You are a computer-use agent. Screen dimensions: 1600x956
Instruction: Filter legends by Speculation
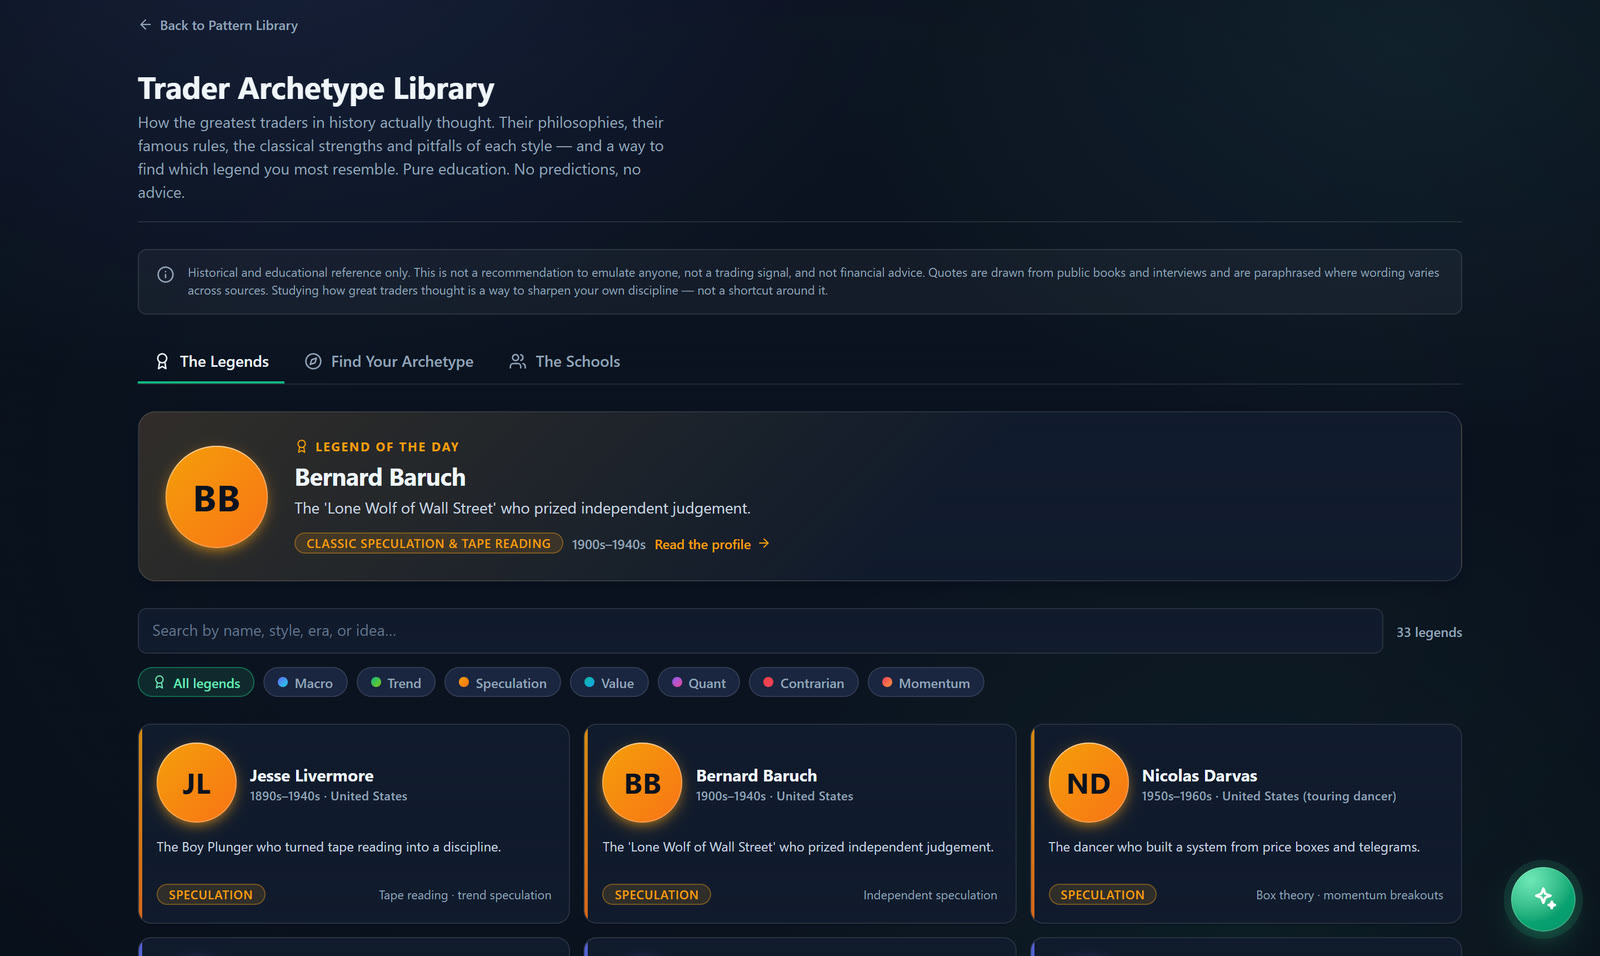pos(502,683)
